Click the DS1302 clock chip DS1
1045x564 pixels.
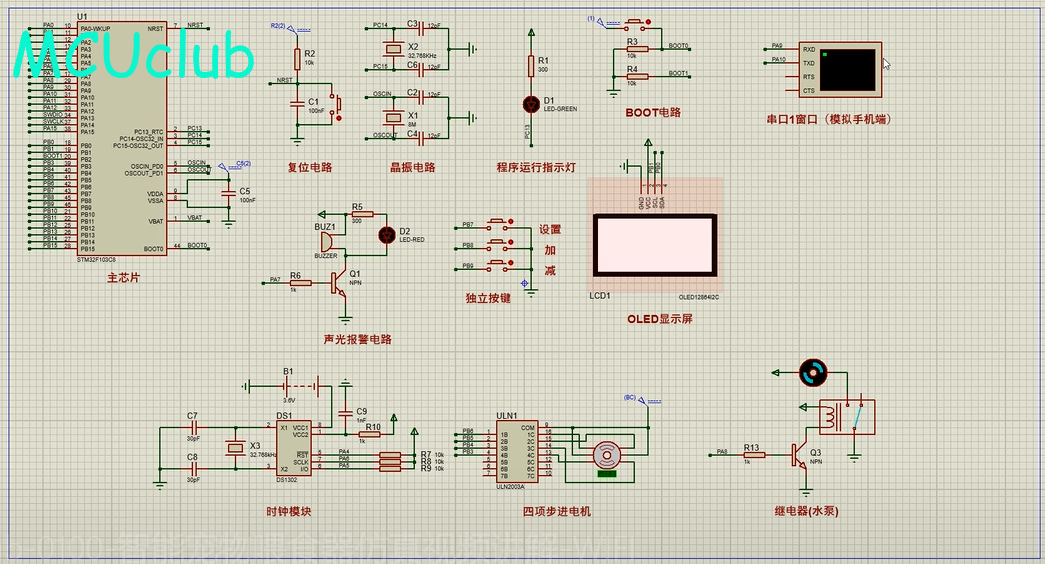(x=295, y=447)
